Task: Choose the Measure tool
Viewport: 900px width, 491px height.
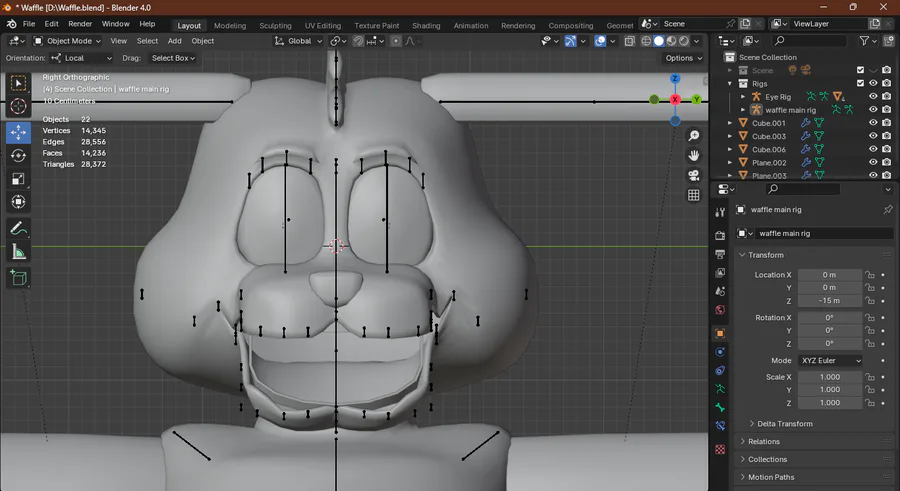Action: coord(18,252)
